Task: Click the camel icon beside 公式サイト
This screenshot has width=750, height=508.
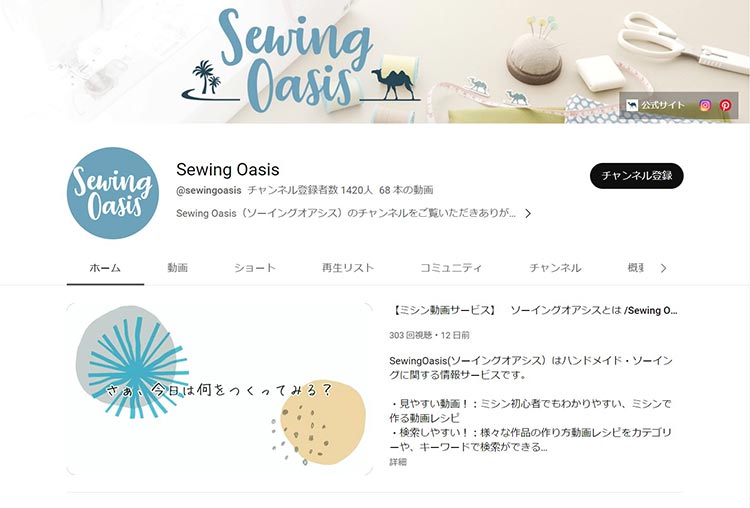Action: 632,105
